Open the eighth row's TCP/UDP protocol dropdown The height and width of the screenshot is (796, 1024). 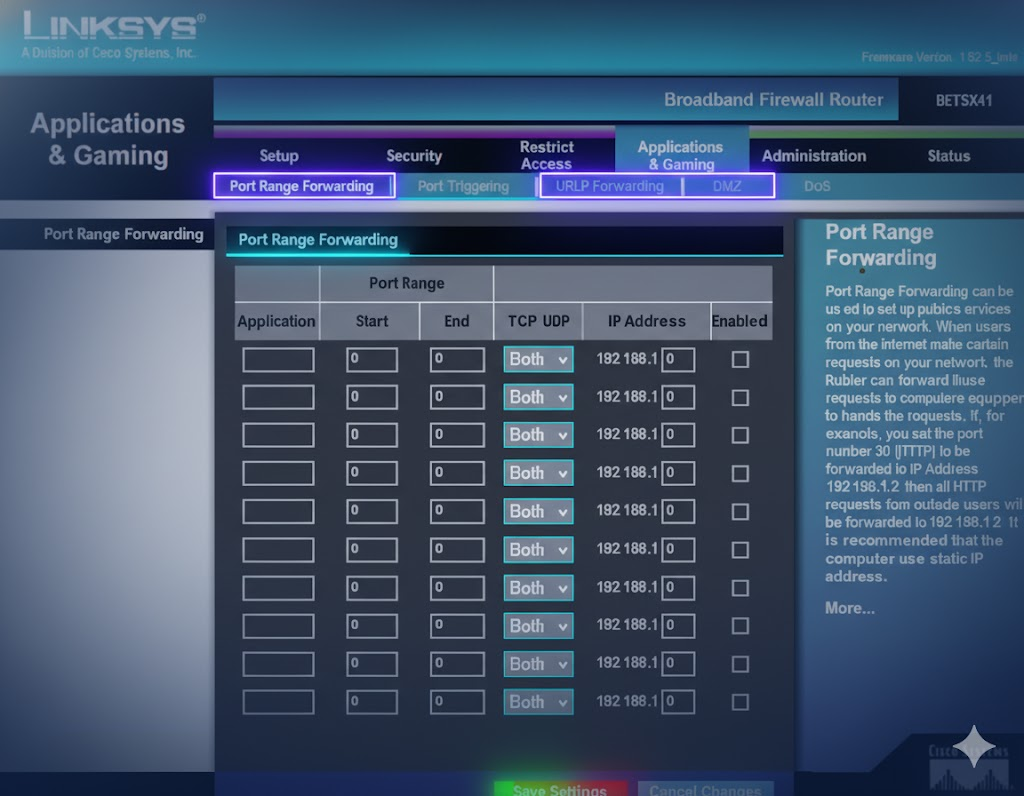pos(538,626)
